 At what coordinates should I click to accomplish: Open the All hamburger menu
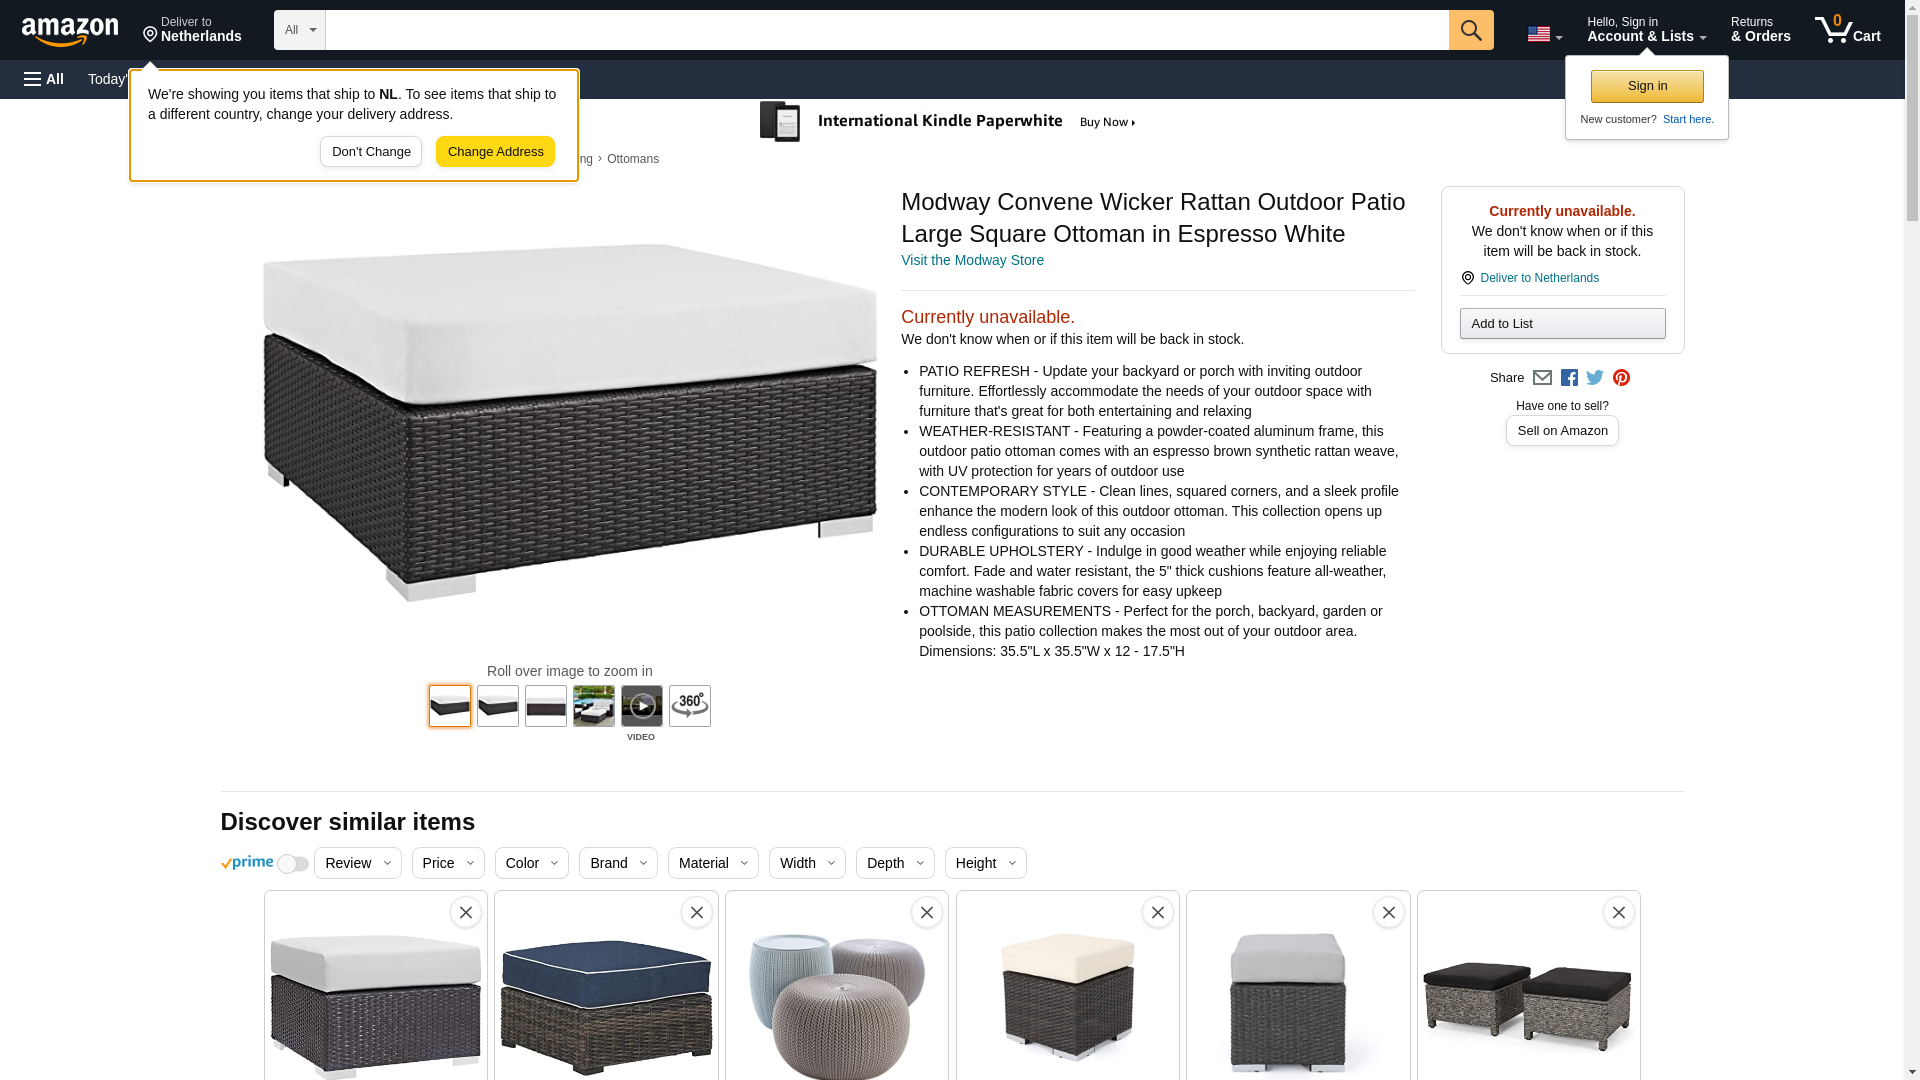pyautogui.click(x=44, y=79)
